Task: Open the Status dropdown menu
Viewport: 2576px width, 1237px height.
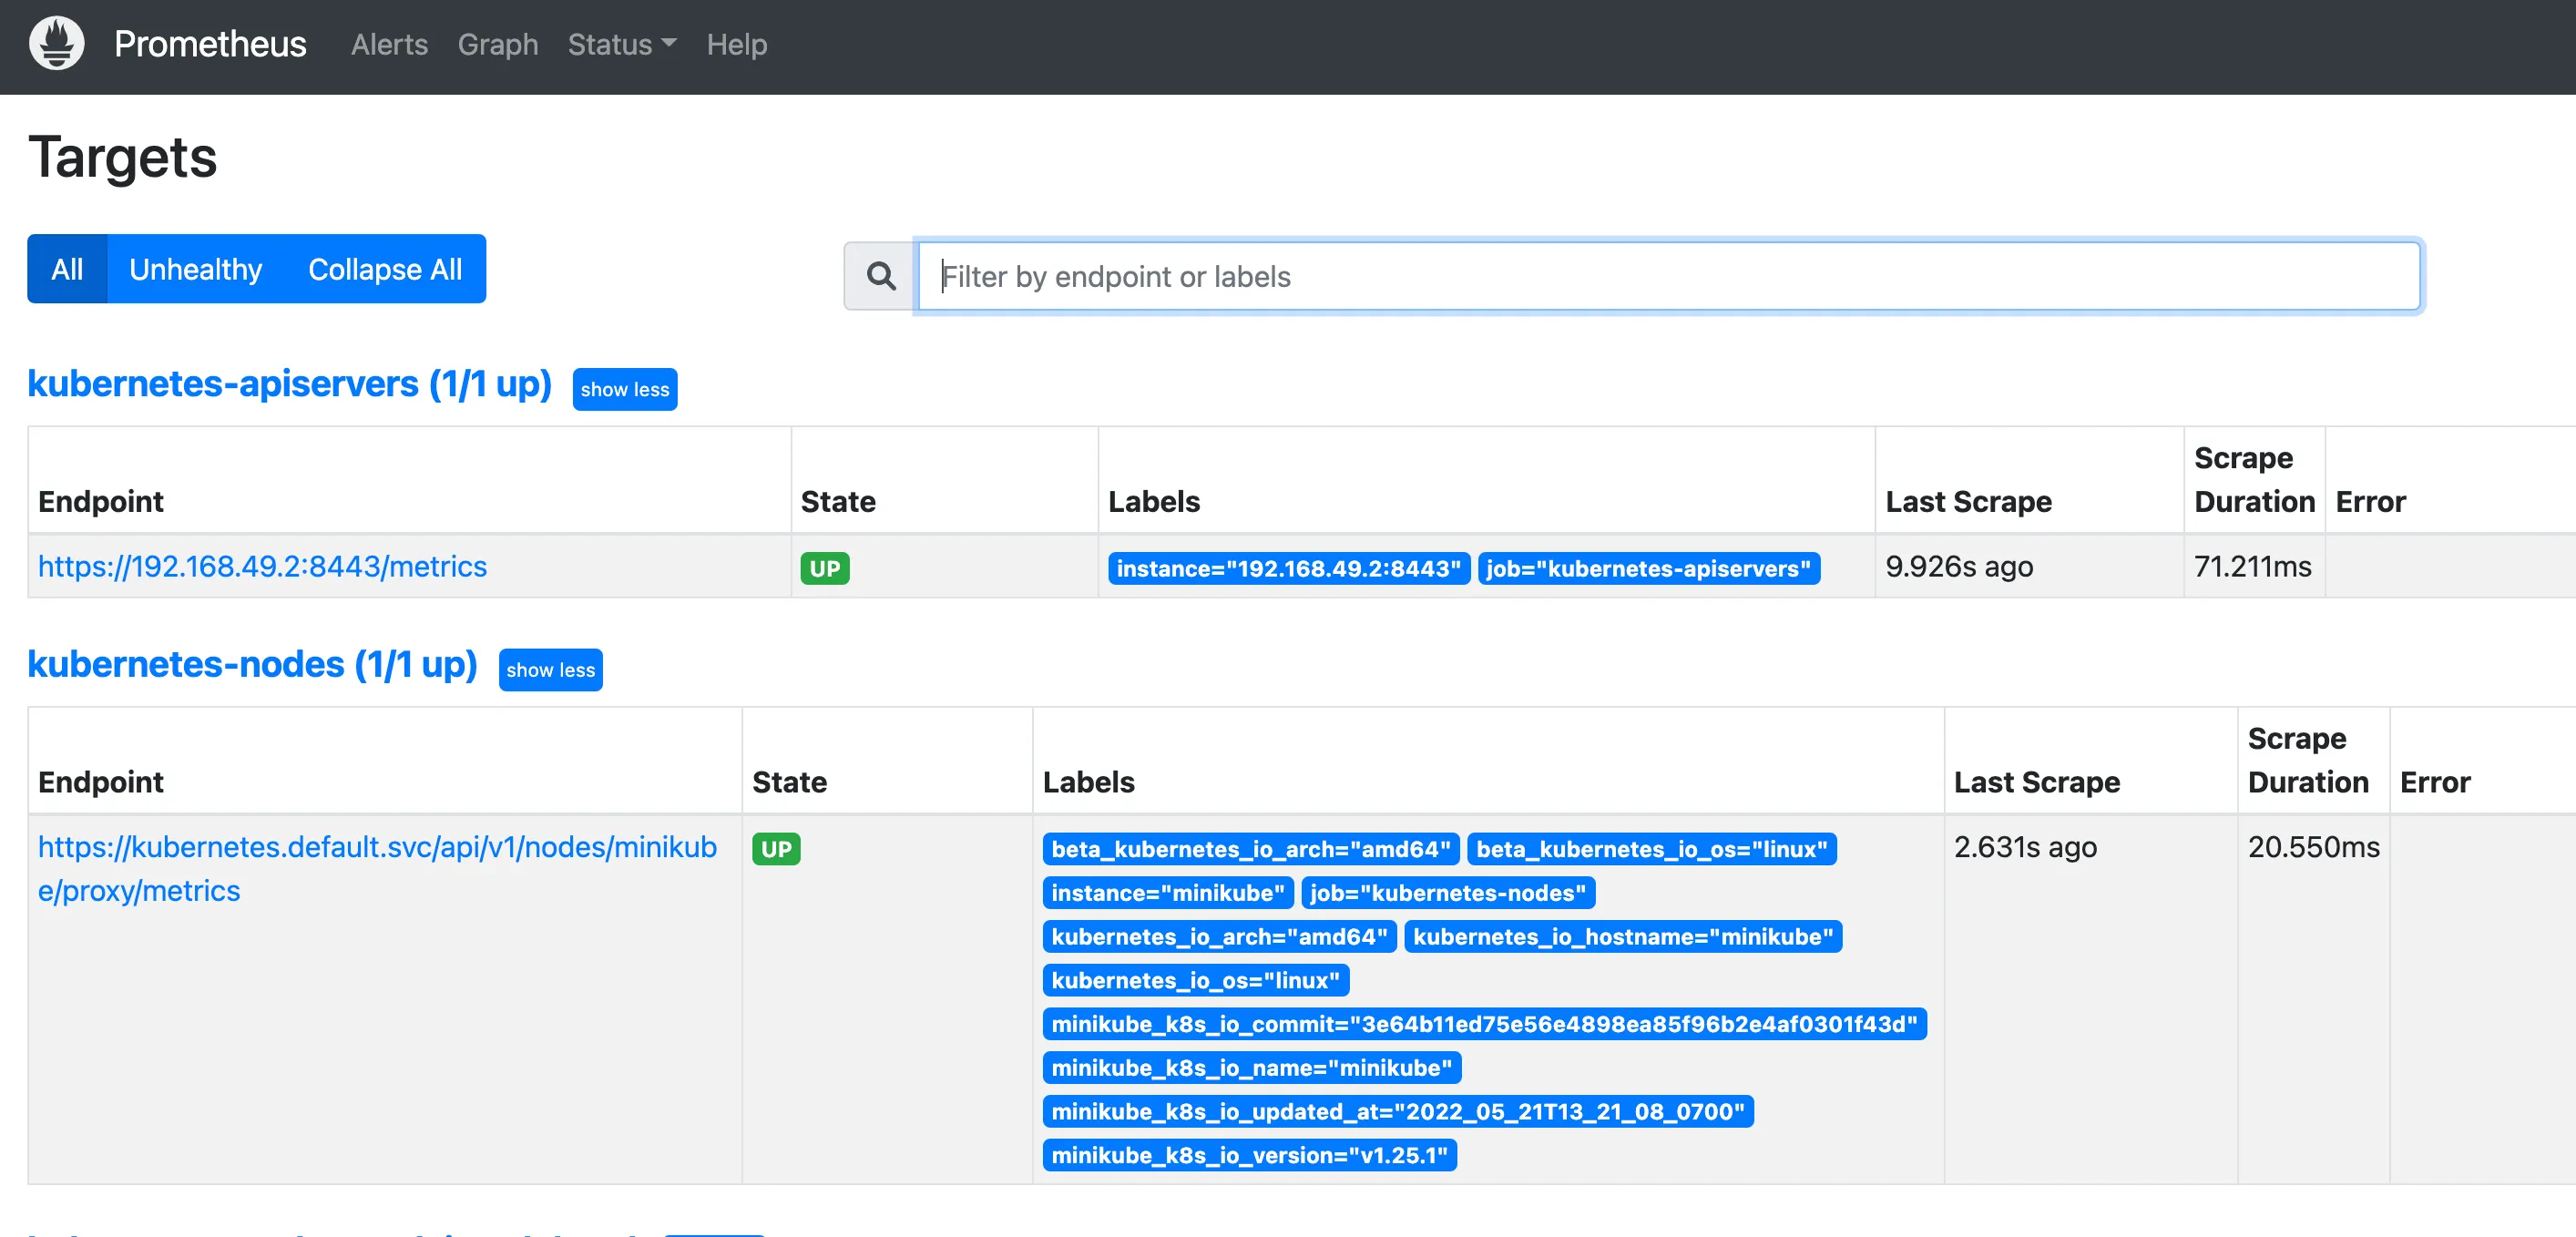Action: pos(621,44)
